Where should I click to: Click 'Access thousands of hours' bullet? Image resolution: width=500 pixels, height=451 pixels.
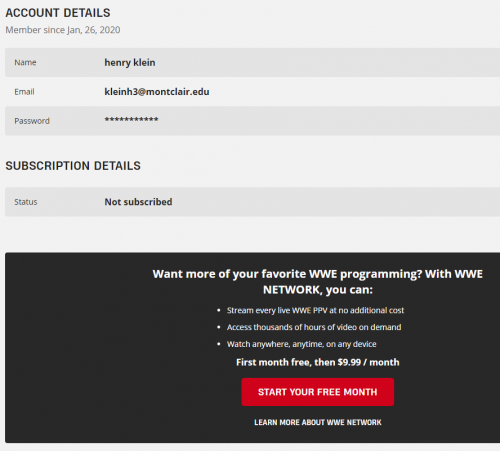click(314, 327)
